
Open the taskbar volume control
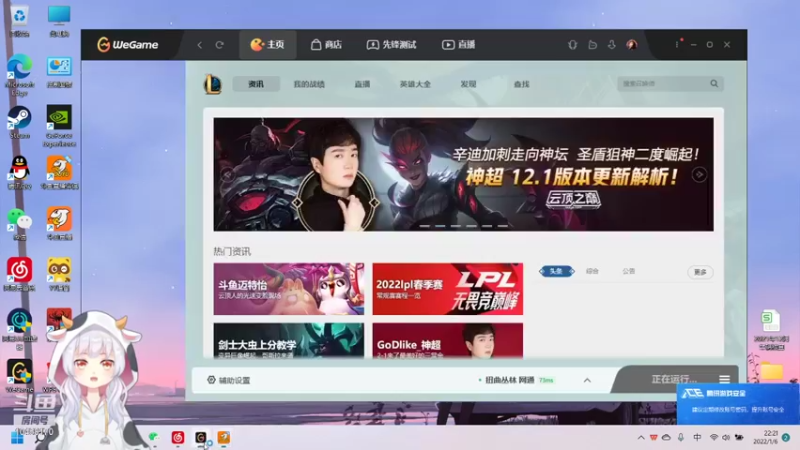coord(726,438)
